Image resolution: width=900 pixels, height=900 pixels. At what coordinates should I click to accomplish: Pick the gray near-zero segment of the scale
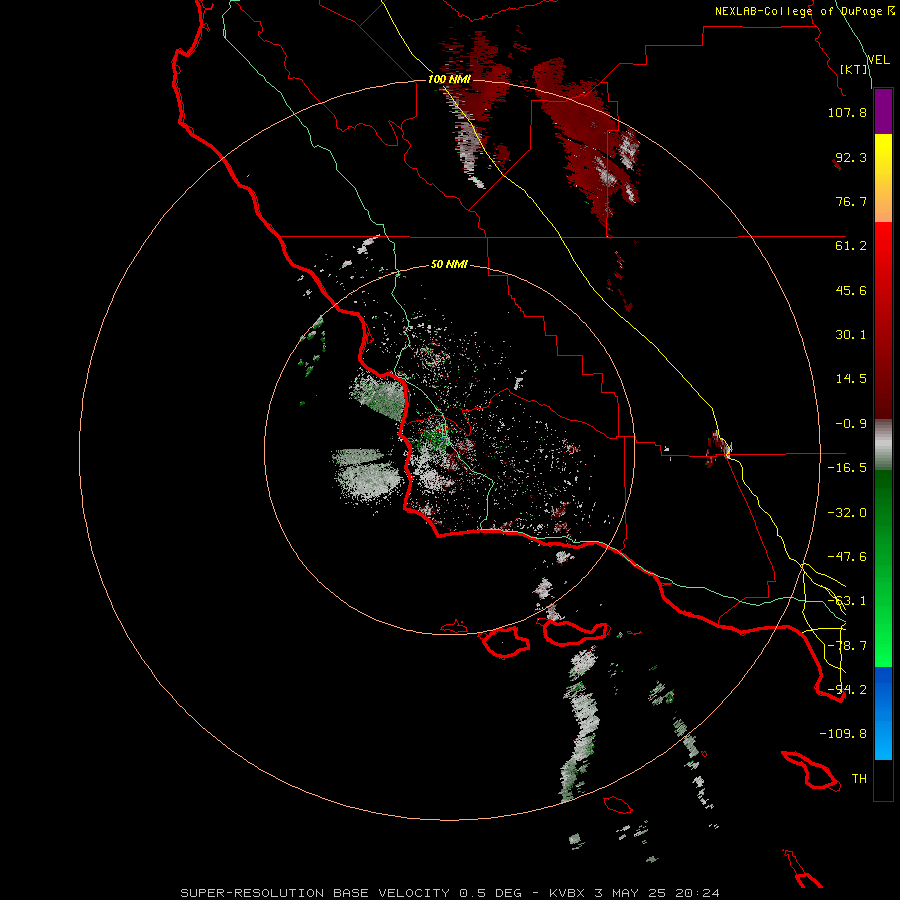click(x=883, y=445)
